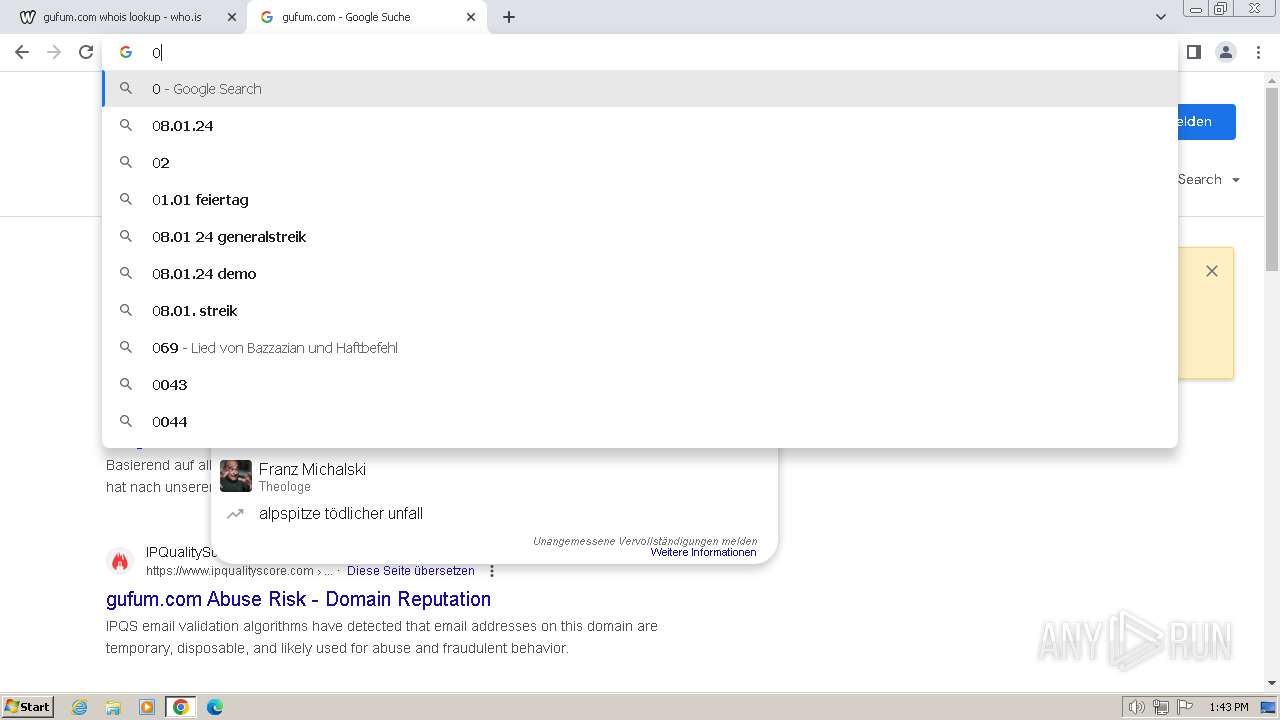Open the network tray icon
The height and width of the screenshot is (720, 1280).
click(x=1161, y=707)
